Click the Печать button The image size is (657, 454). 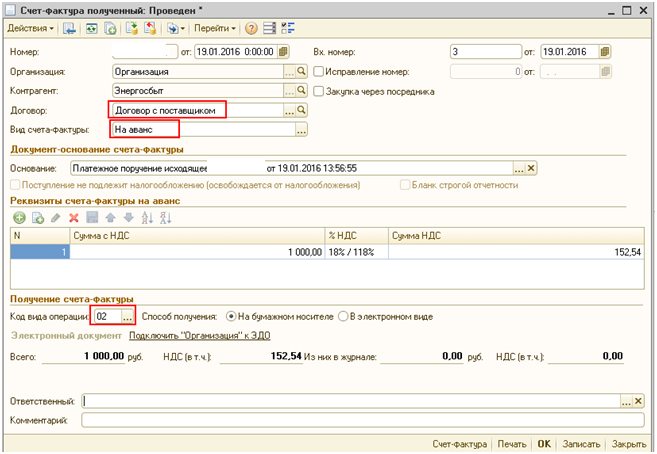click(x=512, y=444)
